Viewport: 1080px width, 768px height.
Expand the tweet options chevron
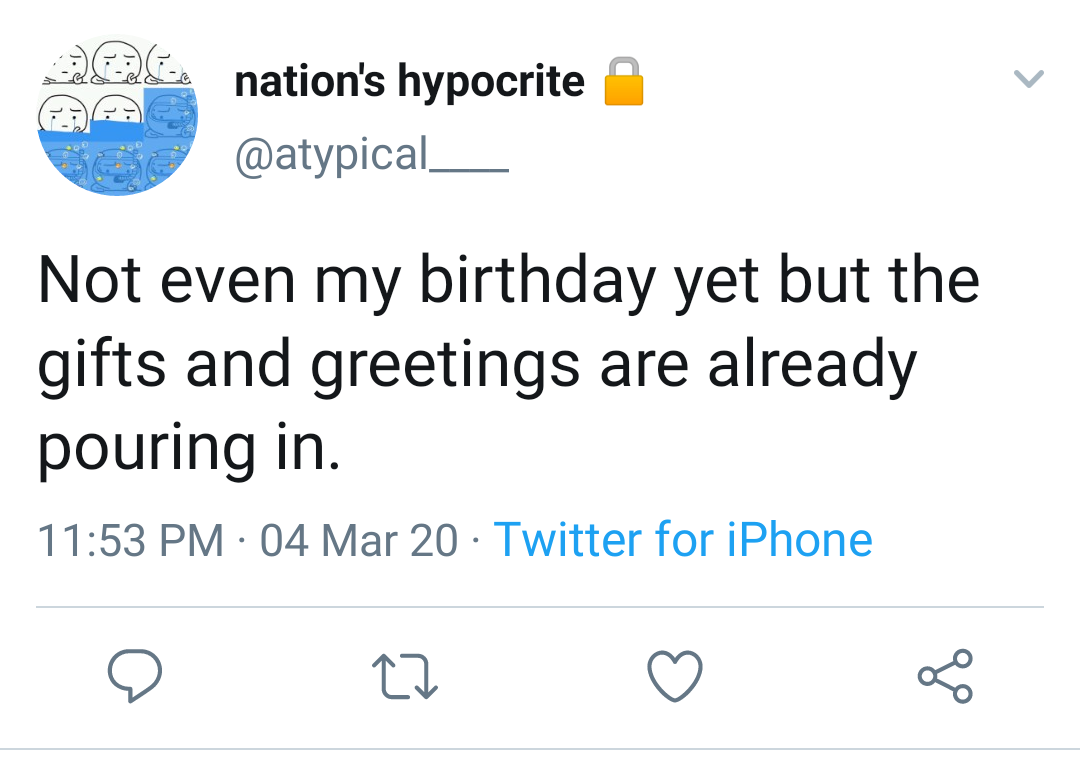[x=1029, y=78]
